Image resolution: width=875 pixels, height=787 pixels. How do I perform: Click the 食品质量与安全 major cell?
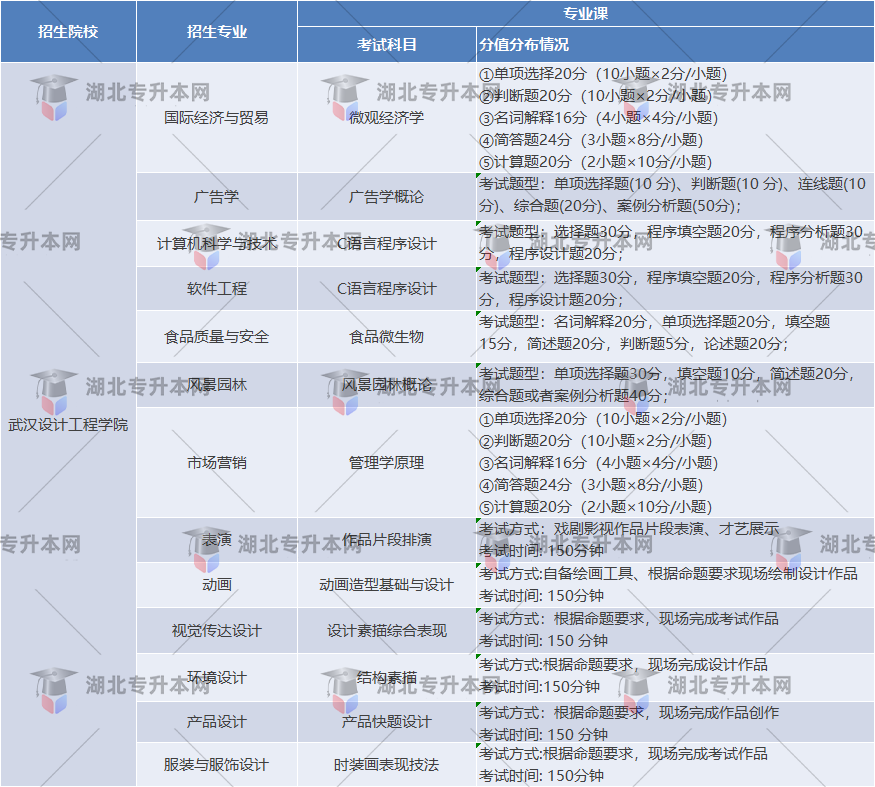point(217,337)
